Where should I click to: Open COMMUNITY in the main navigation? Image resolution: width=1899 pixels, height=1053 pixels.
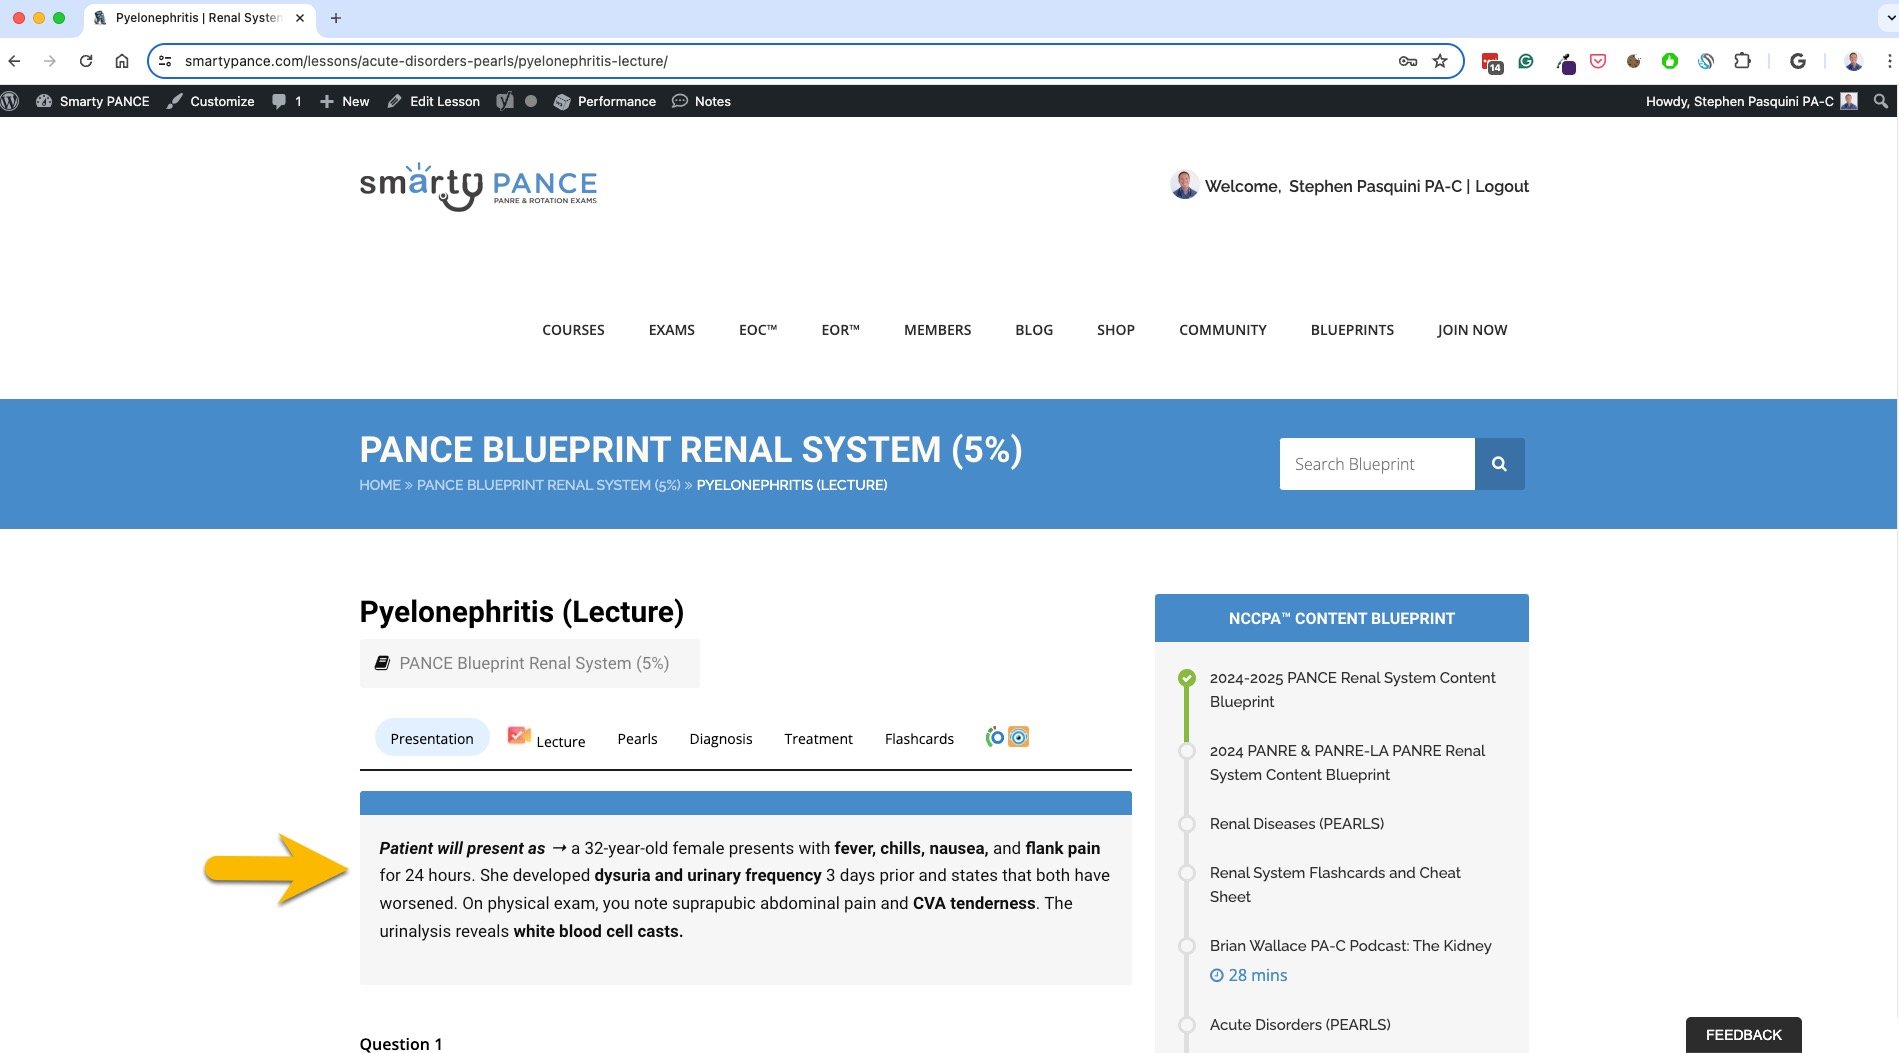coord(1222,330)
